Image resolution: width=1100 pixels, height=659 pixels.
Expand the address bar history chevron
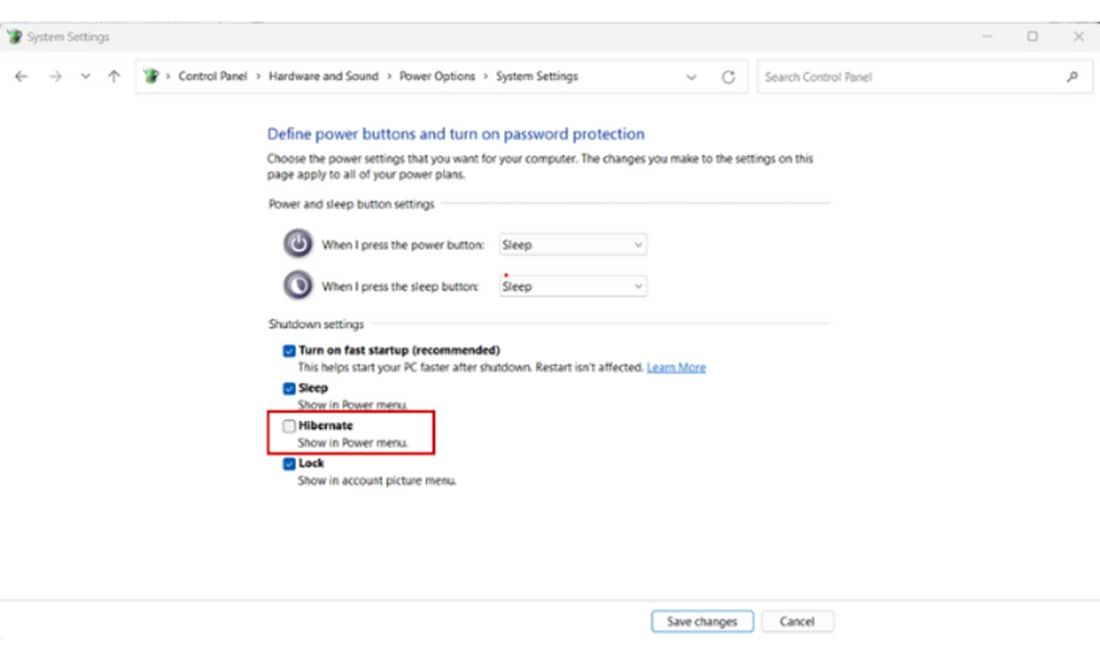tap(691, 77)
